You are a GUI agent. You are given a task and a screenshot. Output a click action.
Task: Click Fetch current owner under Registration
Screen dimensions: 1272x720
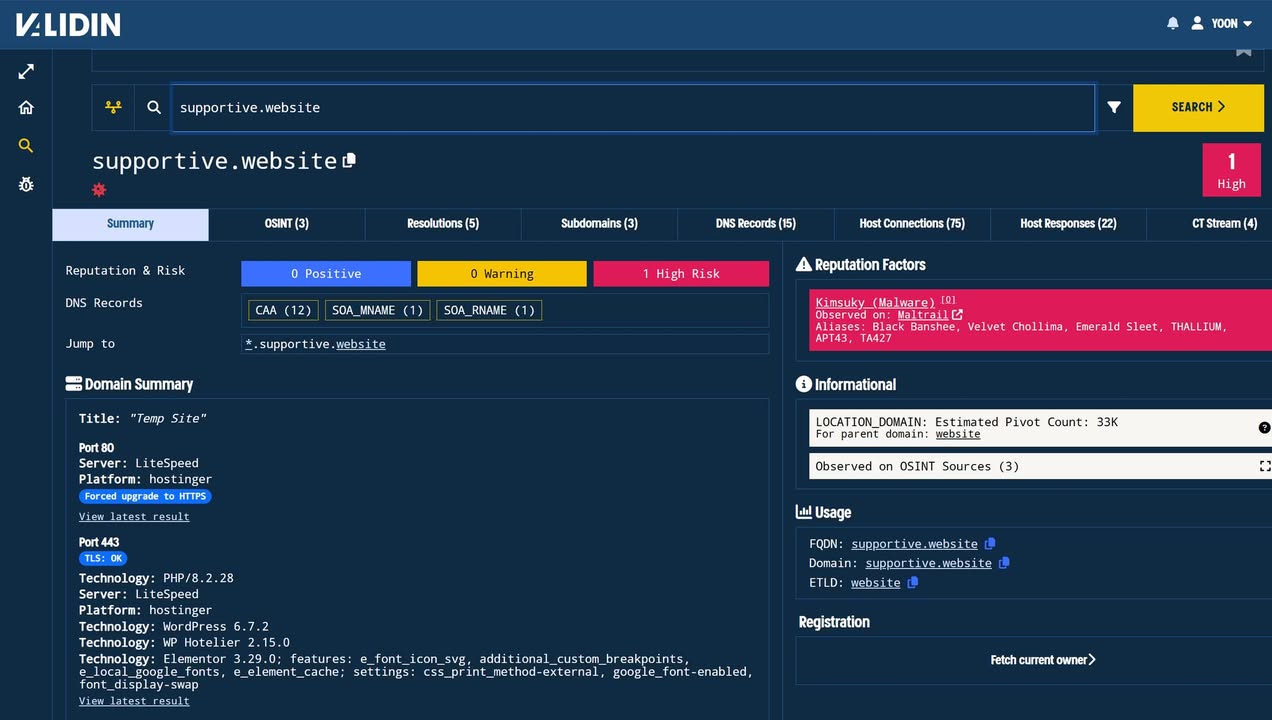(x=1042, y=660)
